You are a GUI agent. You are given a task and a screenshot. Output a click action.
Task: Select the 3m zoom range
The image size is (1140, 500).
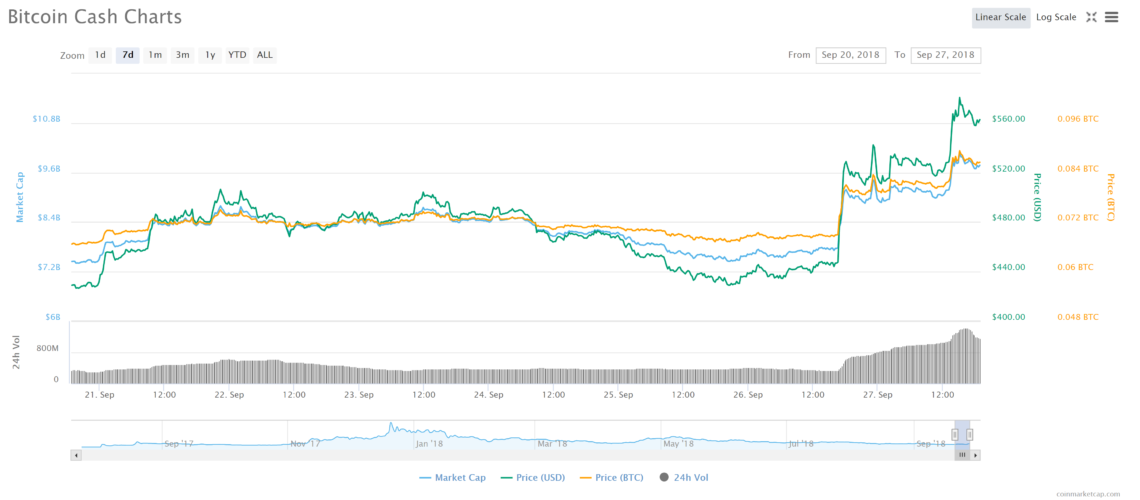click(x=182, y=55)
